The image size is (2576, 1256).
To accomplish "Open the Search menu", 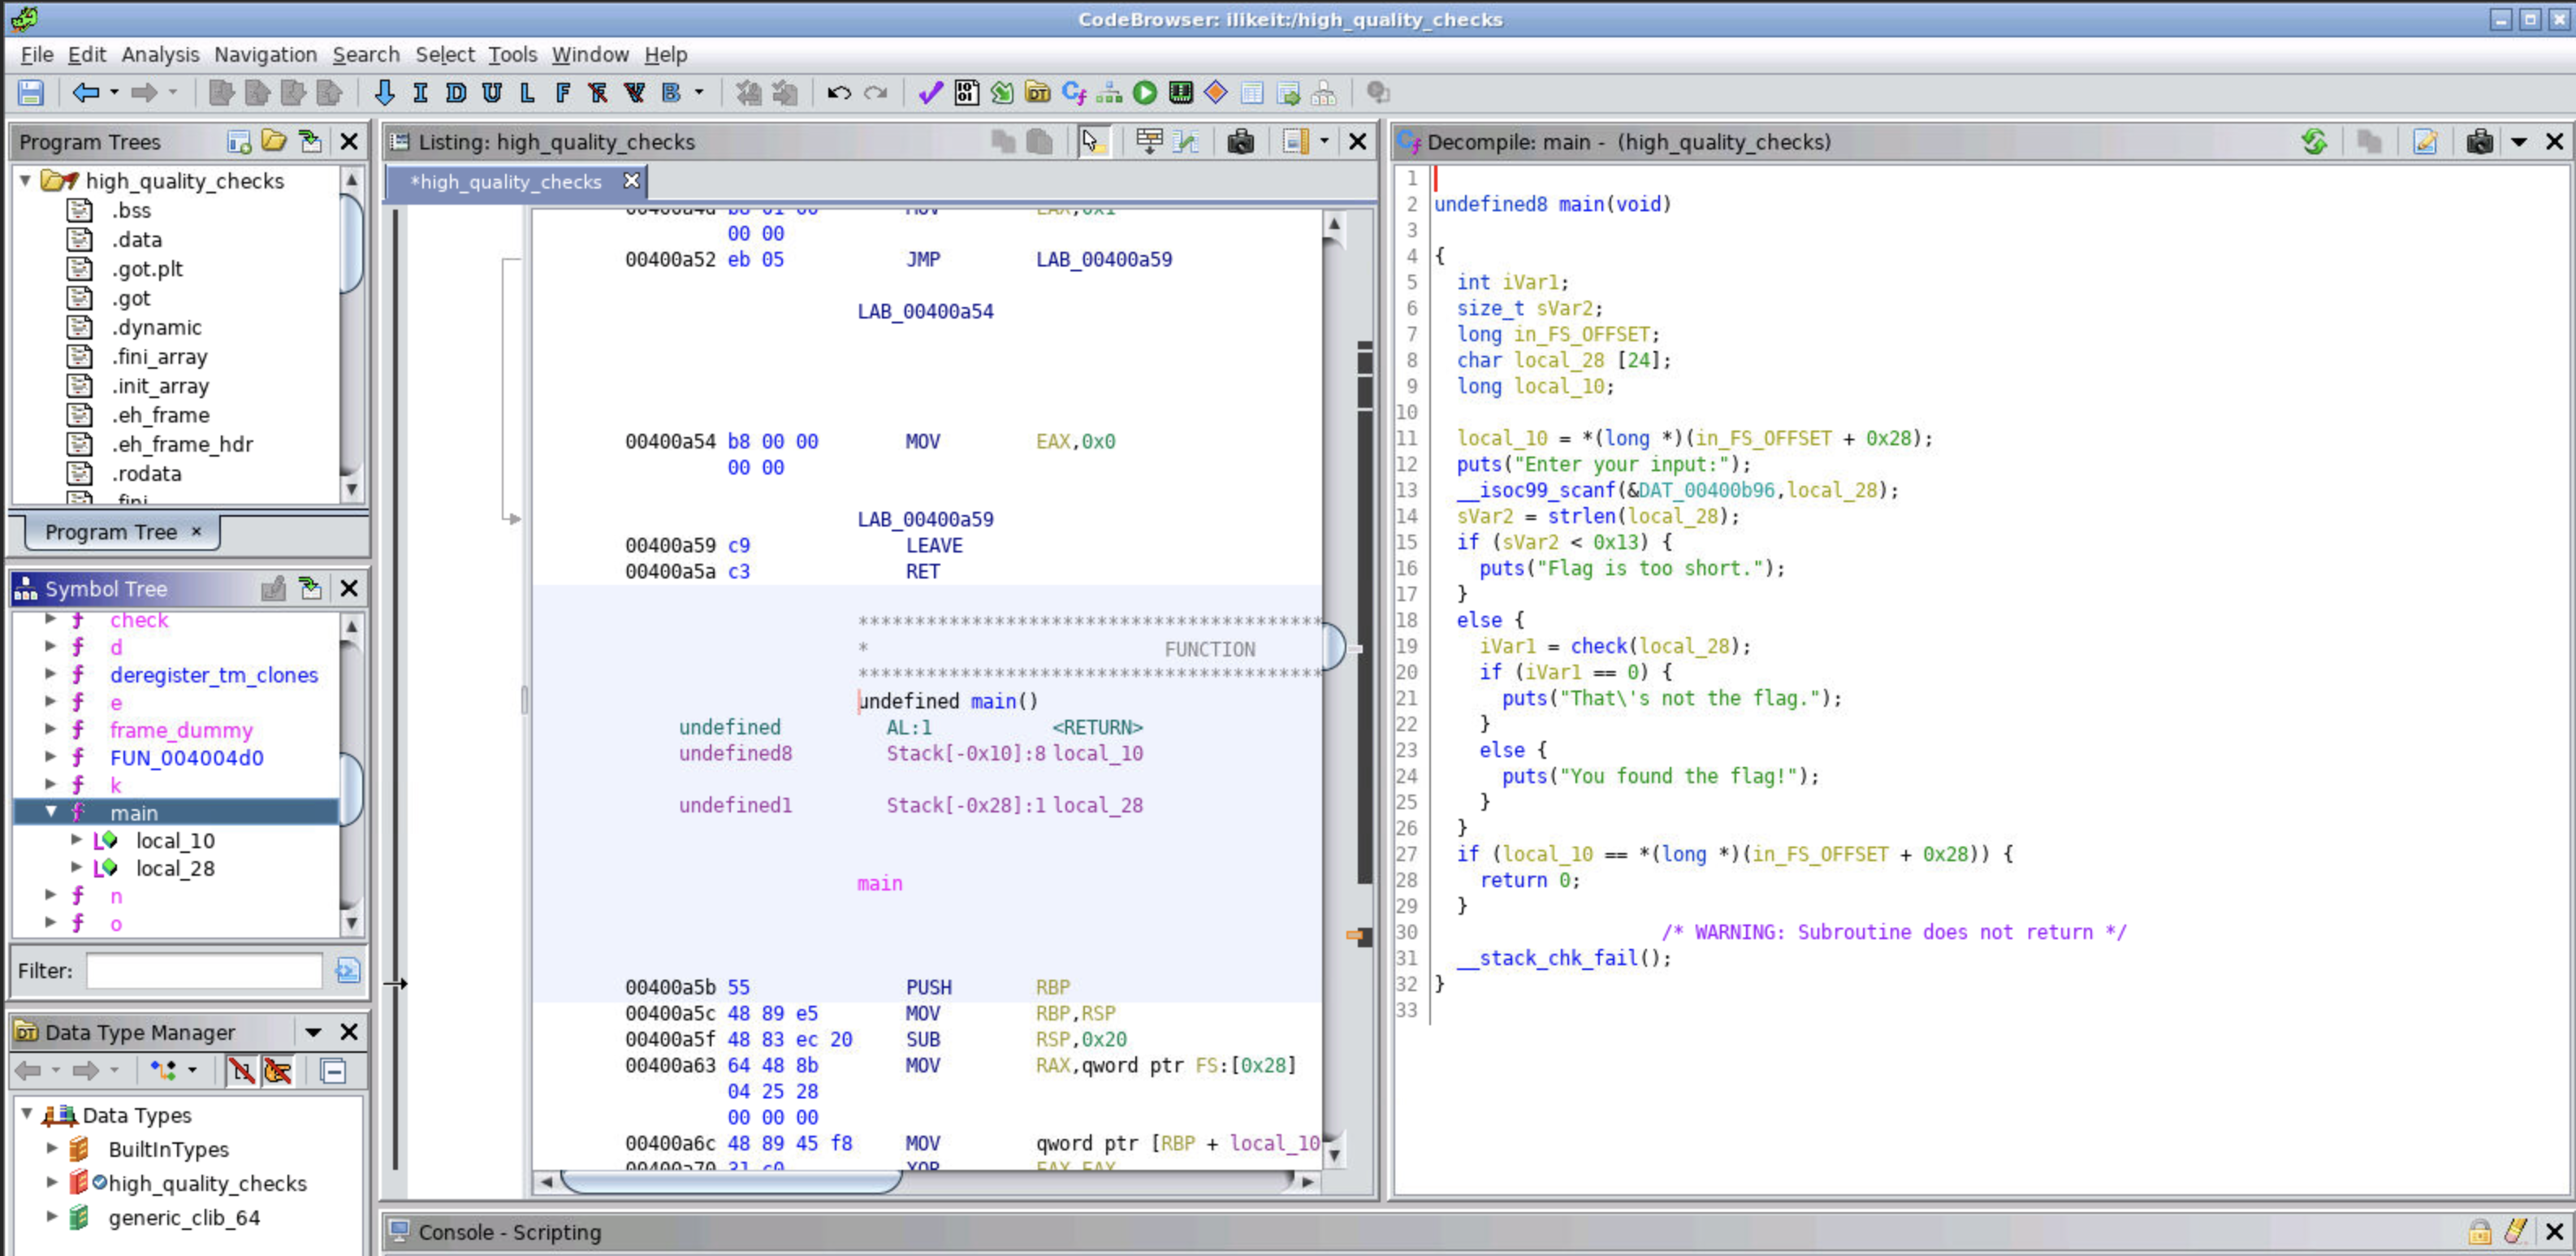I will coord(366,54).
